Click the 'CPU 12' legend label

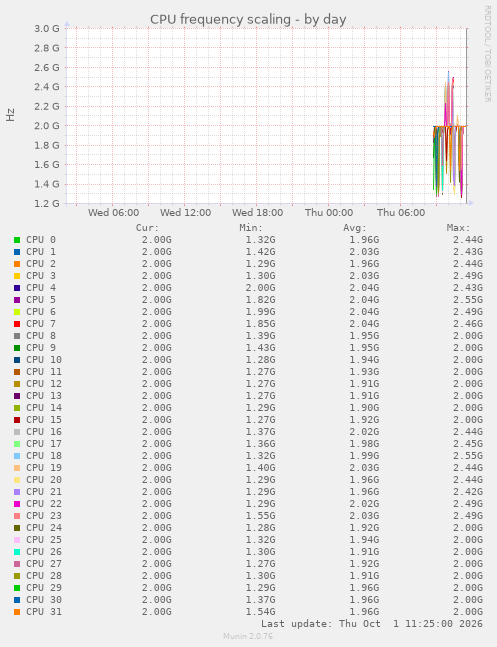coord(44,384)
